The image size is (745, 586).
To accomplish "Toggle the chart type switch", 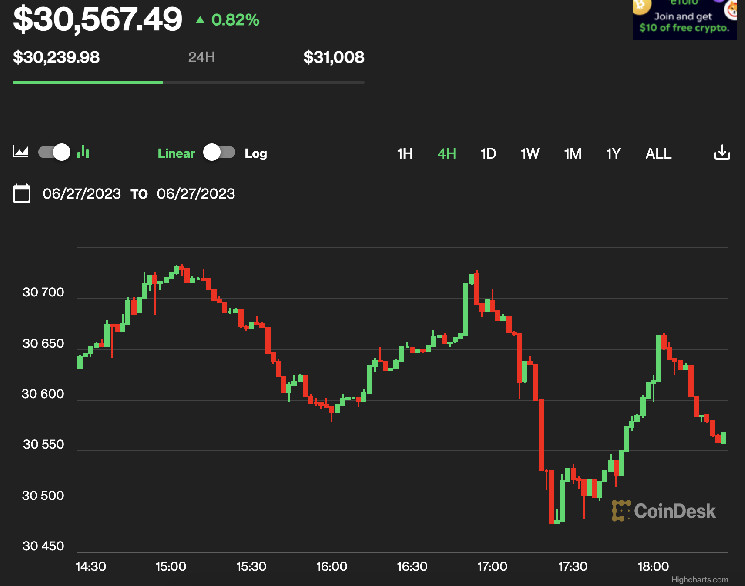I will 54,152.
